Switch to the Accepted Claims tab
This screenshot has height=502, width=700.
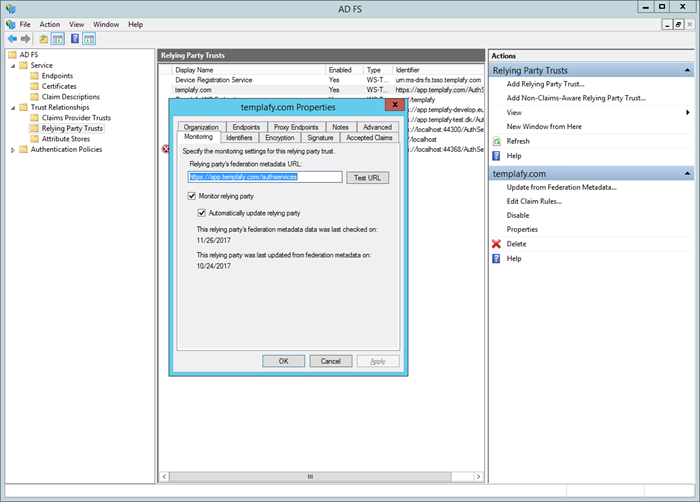(x=369, y=138)
